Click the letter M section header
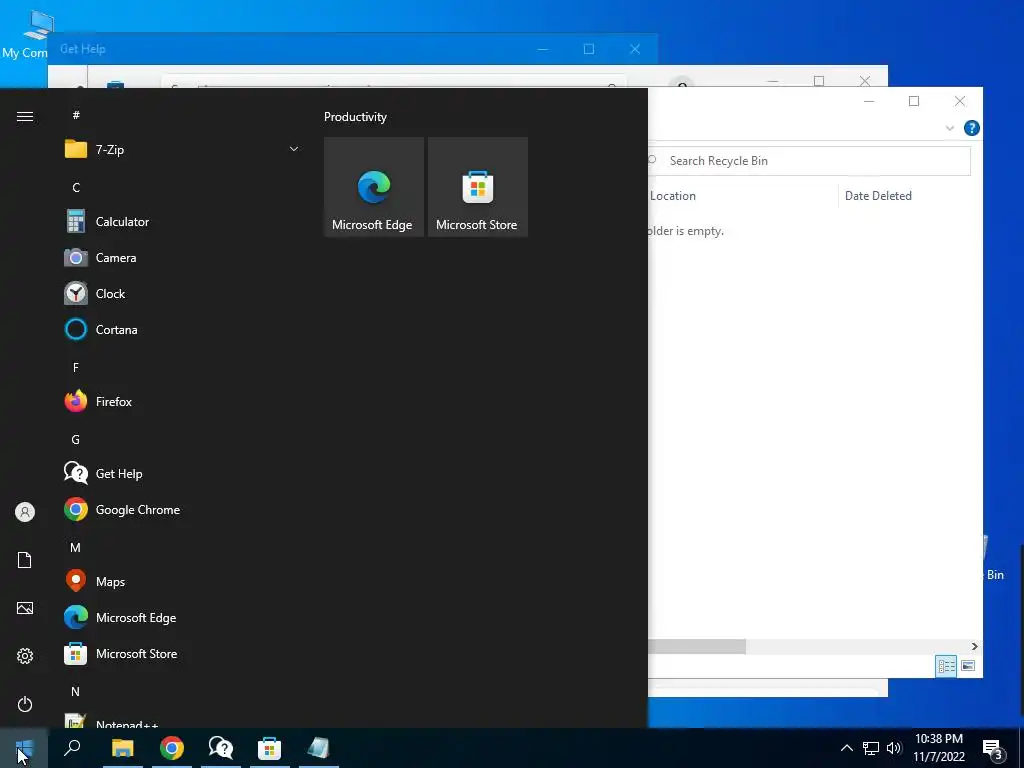Screen dimensions: 1024x768 pyautogui.click(x=76, y=547)
